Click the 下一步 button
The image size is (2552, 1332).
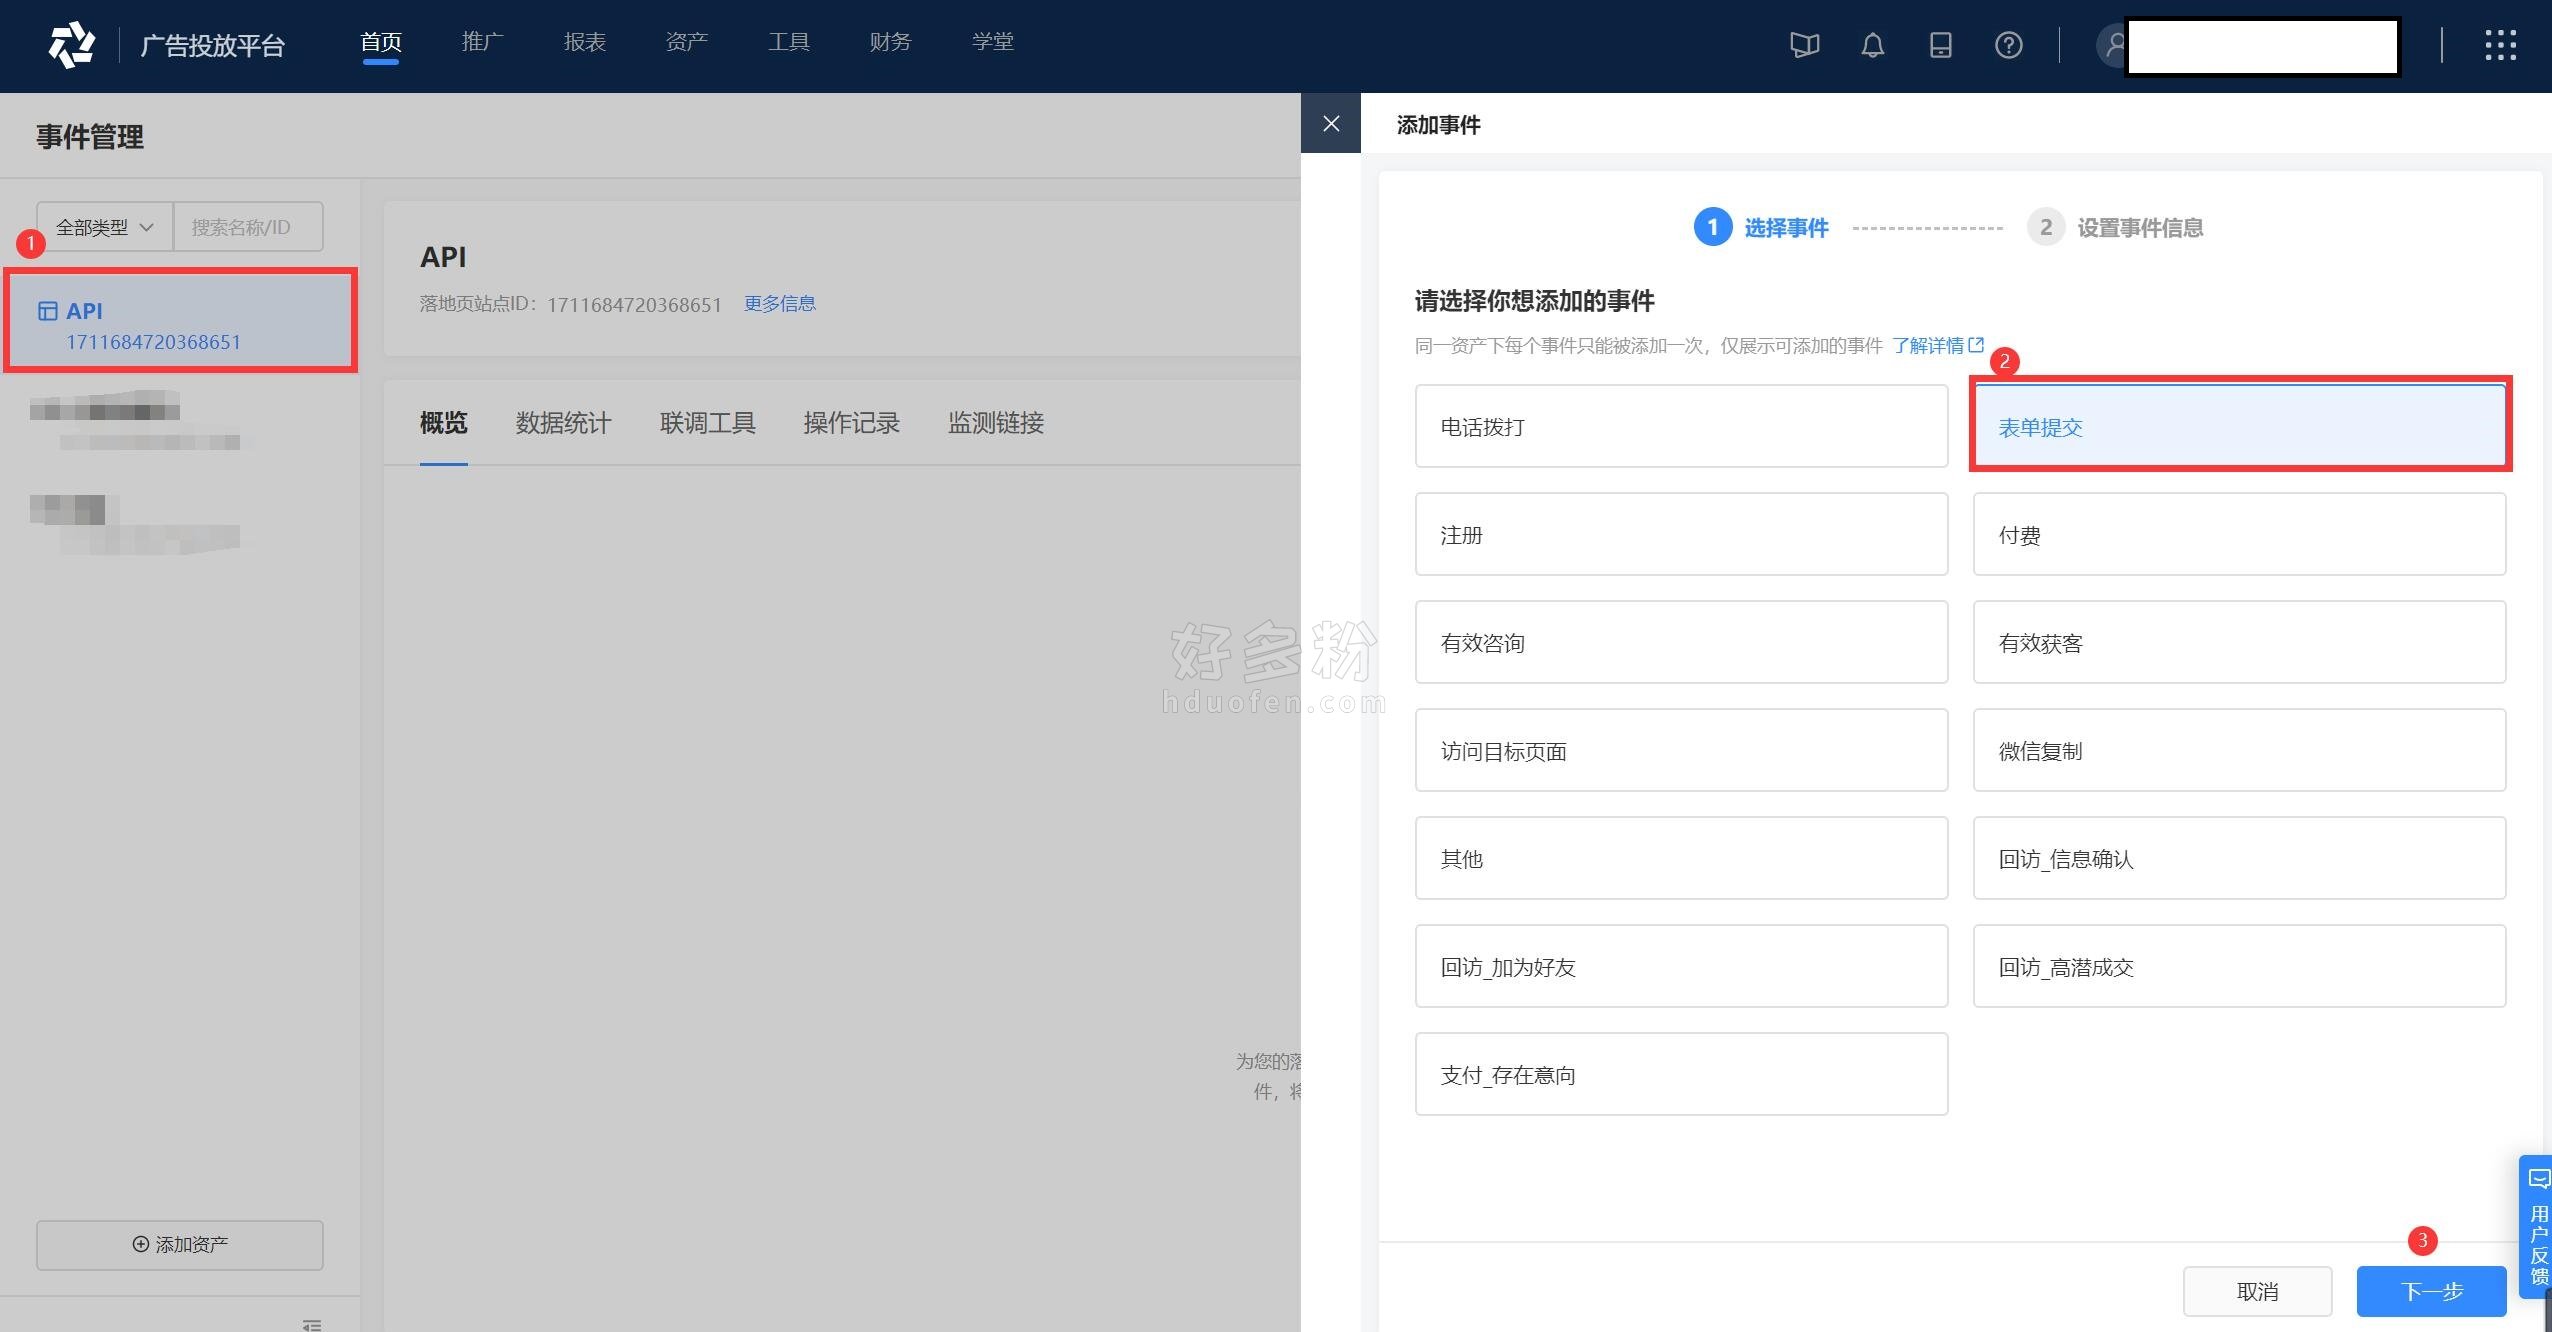coord(2431,1291)
